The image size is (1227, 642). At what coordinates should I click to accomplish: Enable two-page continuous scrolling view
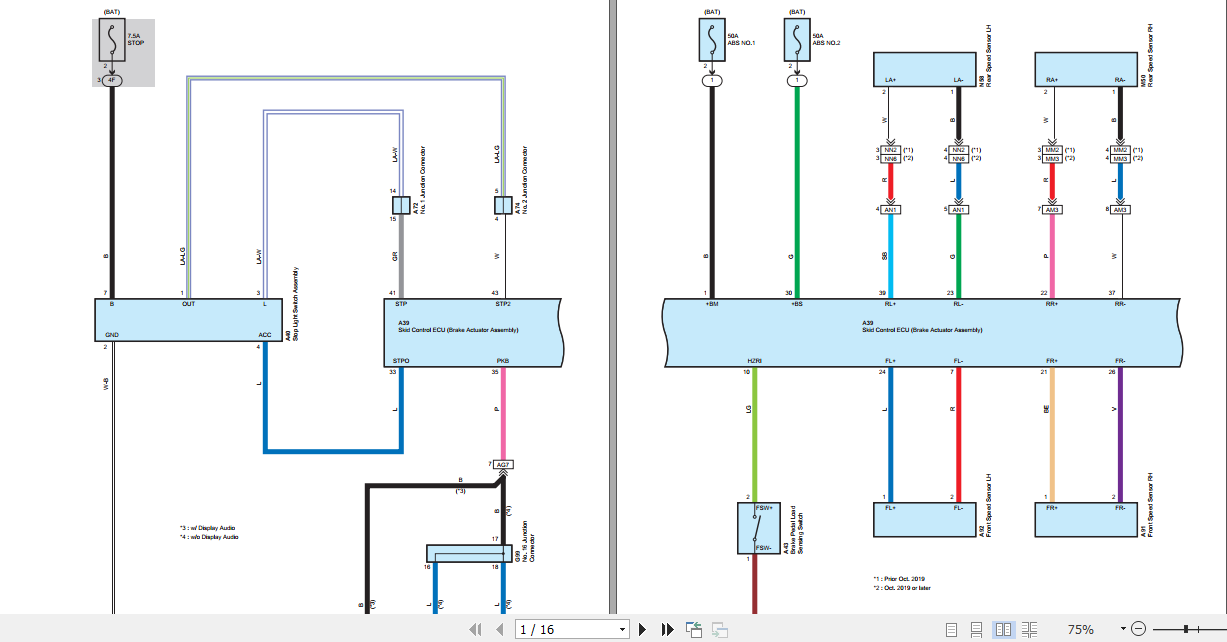pos(1029,629)
